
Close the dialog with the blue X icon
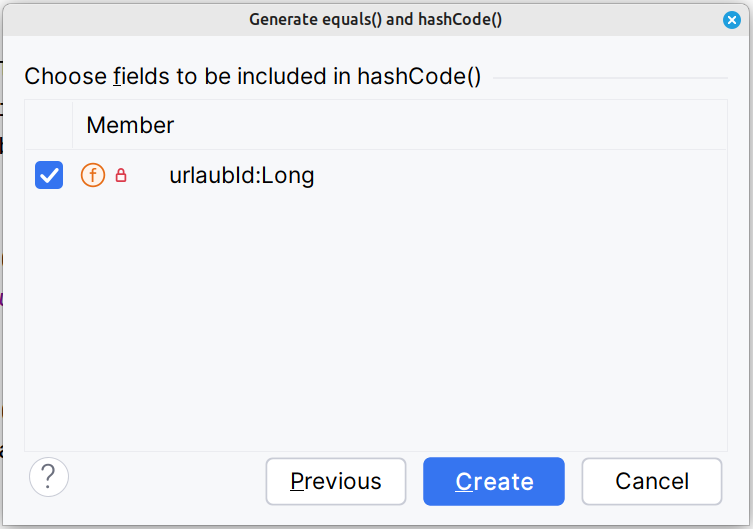[x=732, y=19]
